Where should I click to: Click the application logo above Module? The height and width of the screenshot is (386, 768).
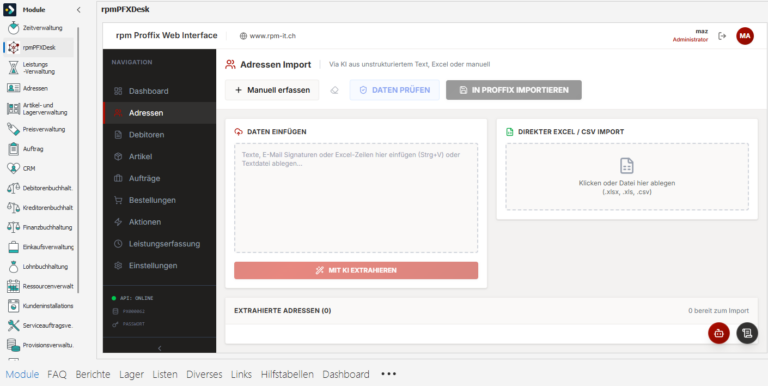tap(10, 9)
